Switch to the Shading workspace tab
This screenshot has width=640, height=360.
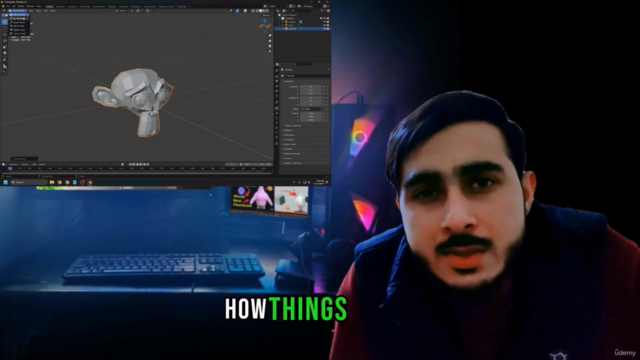coord(111,7)
